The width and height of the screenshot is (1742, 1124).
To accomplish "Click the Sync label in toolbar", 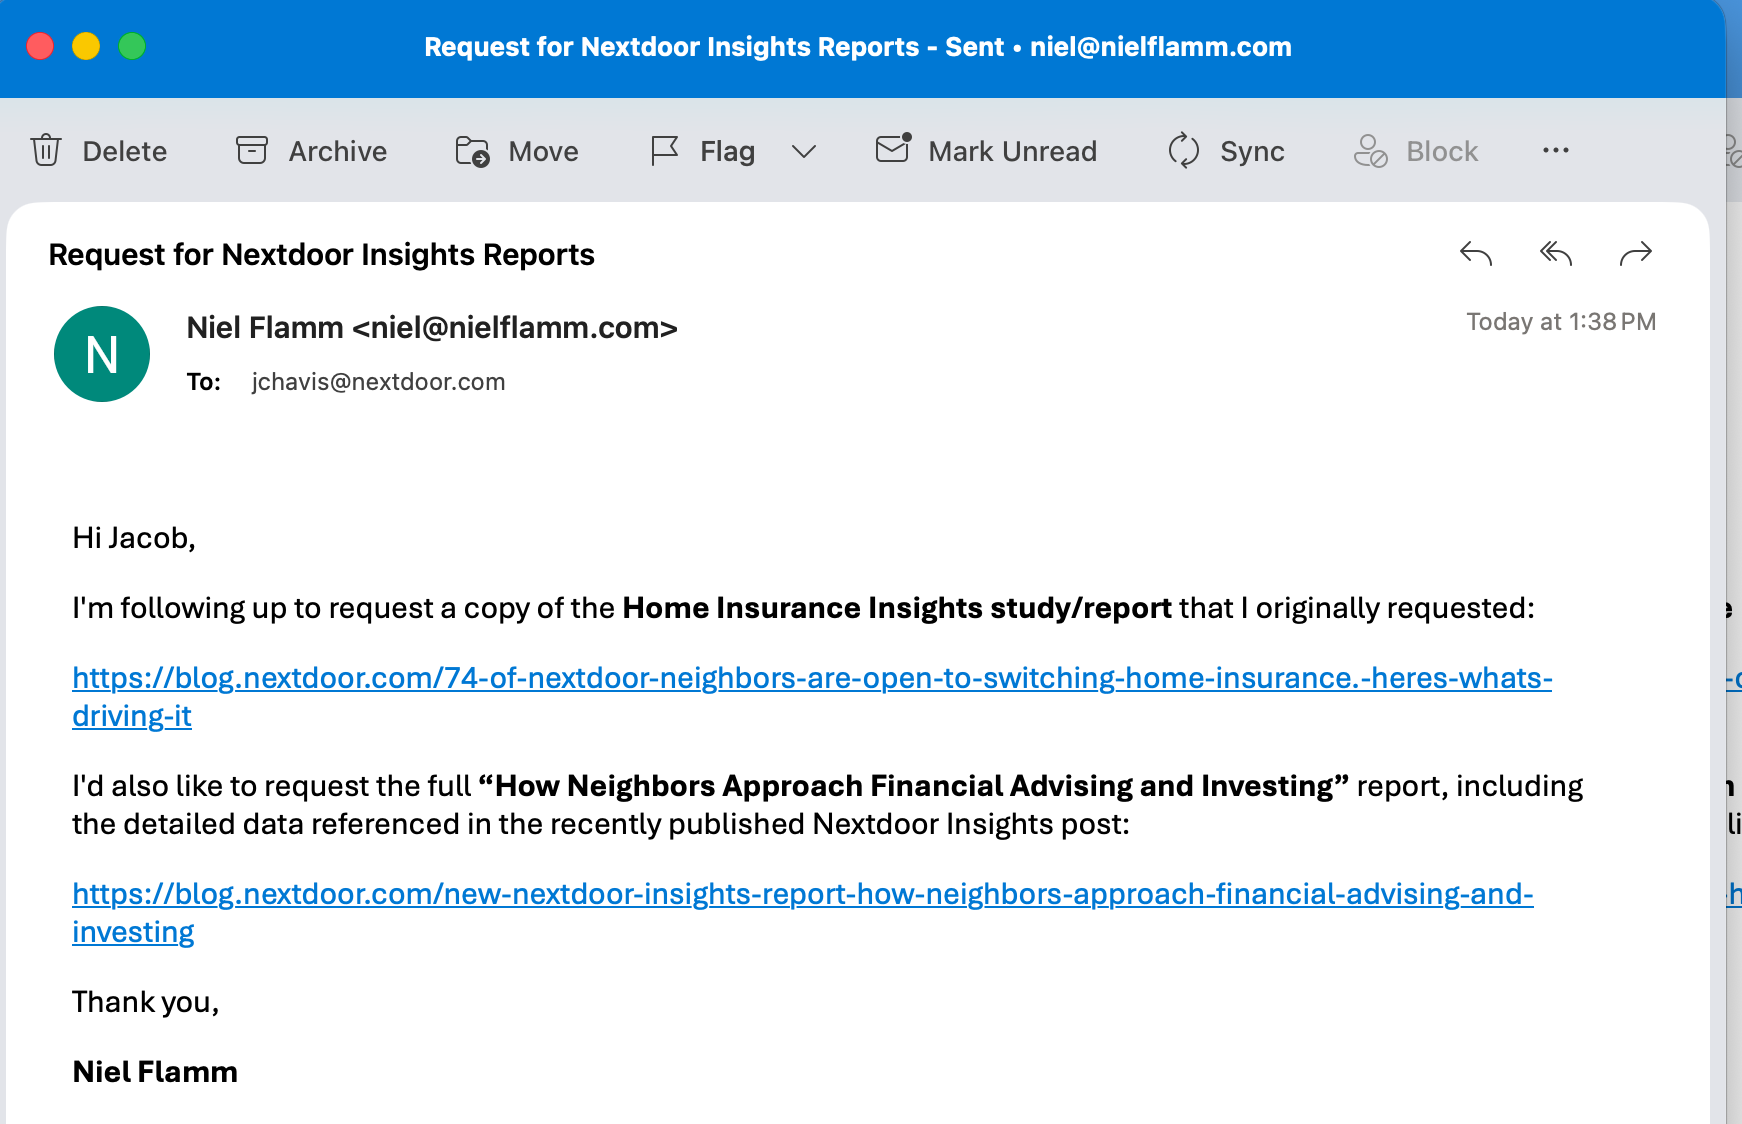I will (1253, 151).
